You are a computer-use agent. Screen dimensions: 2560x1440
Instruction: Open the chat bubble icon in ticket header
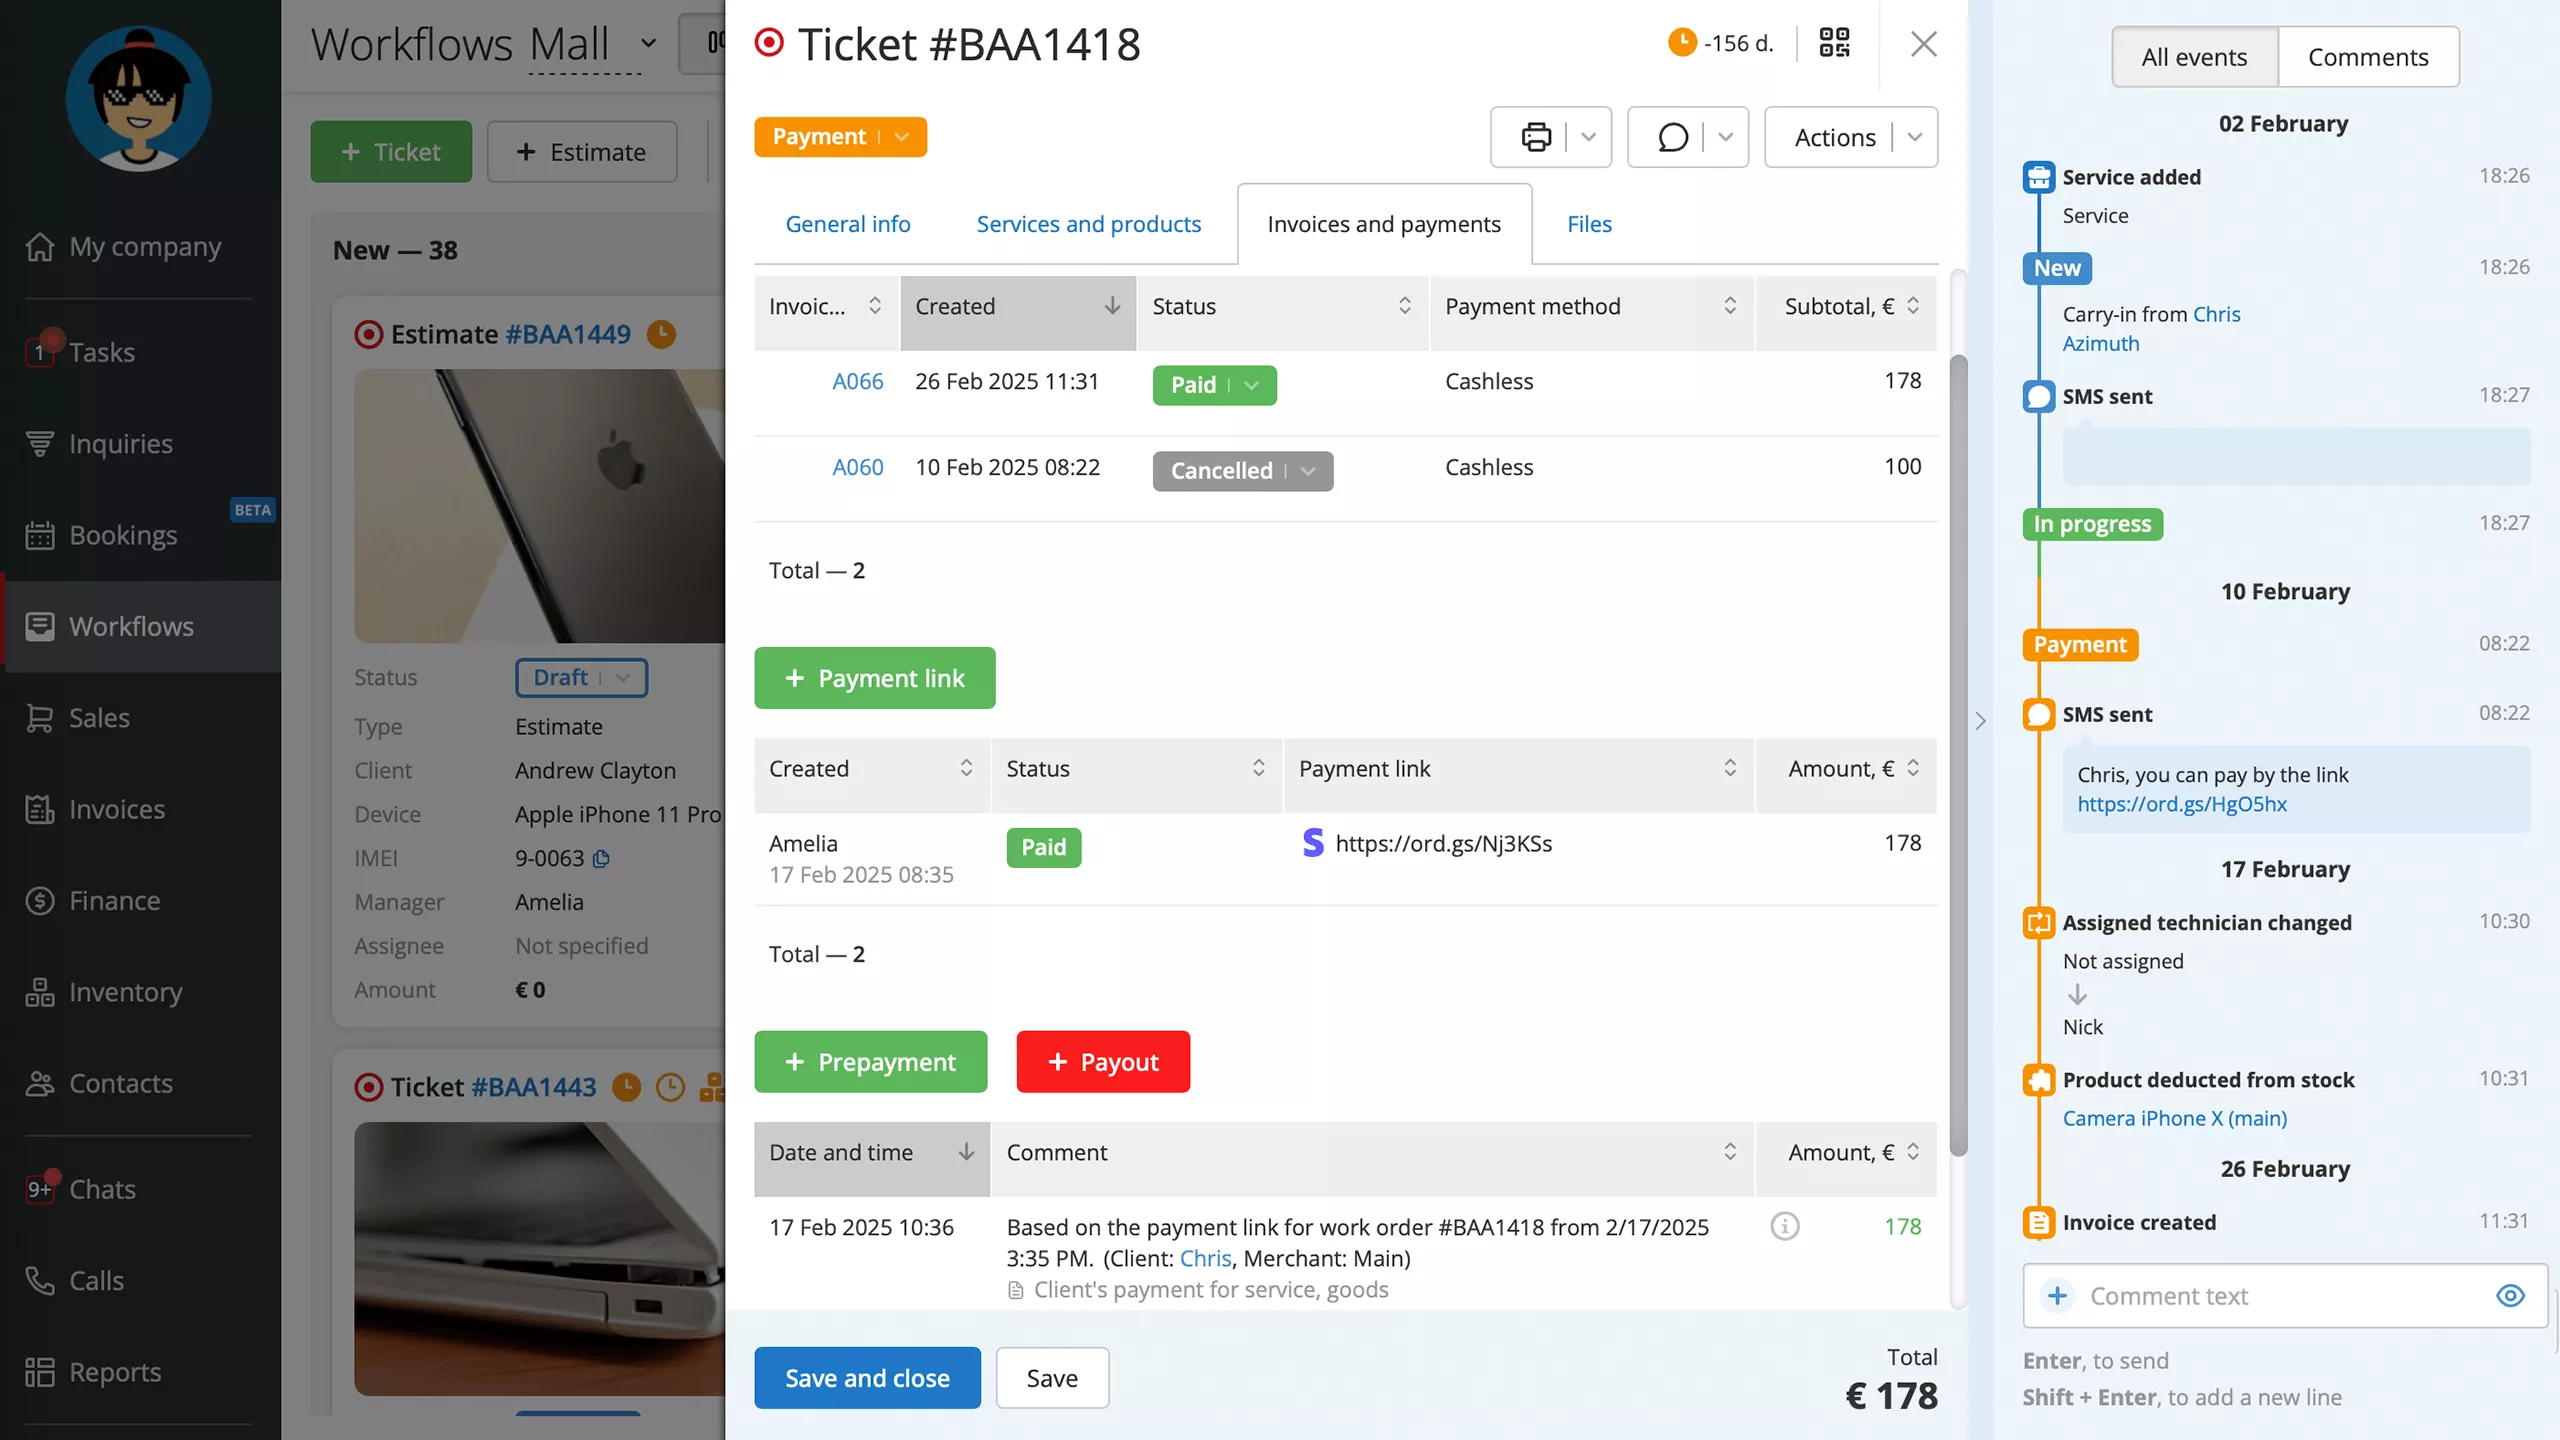coord(1674,136)
